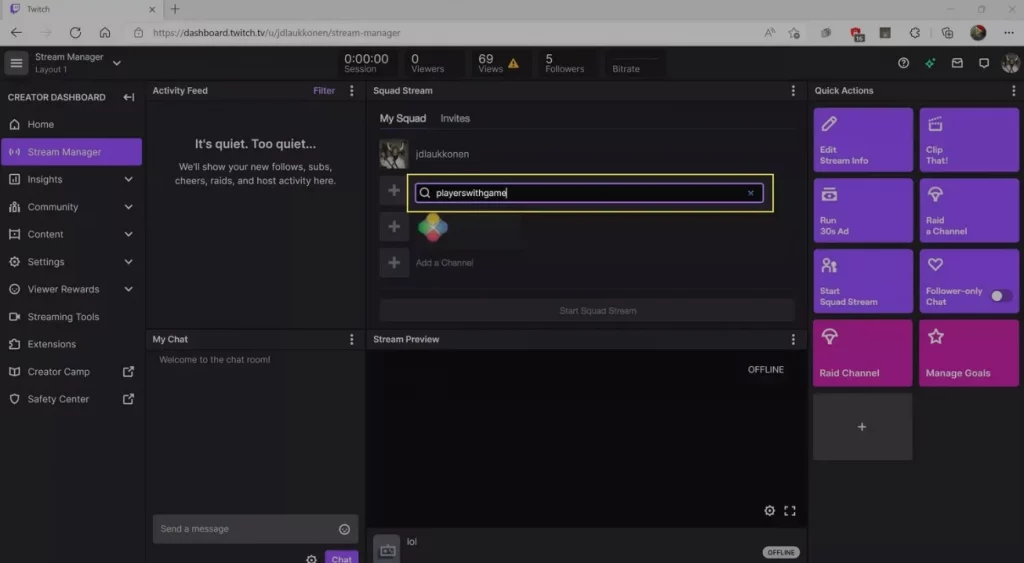Switch to the My Squad tab
1024x563 pixels.
(402, 118)
